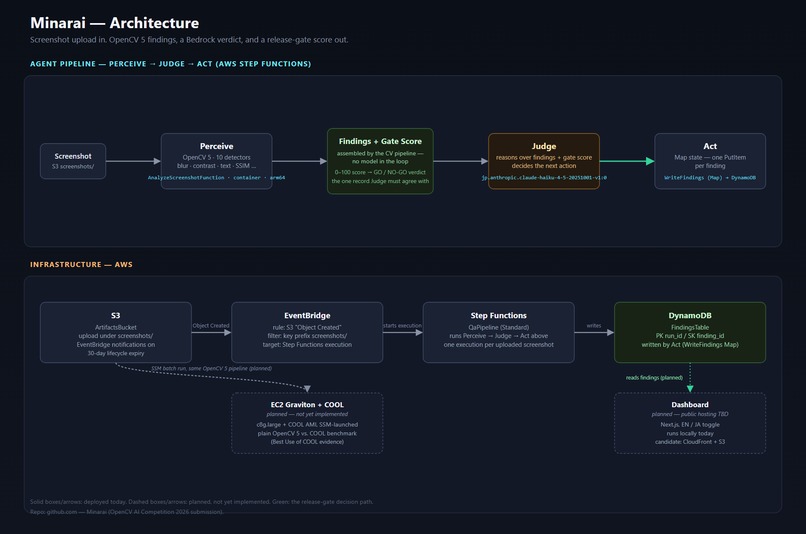The height and width of the screenshot is (534, 806).
Task: Click "runs Perceive → Judge → Act above" line
Action: 499,336
